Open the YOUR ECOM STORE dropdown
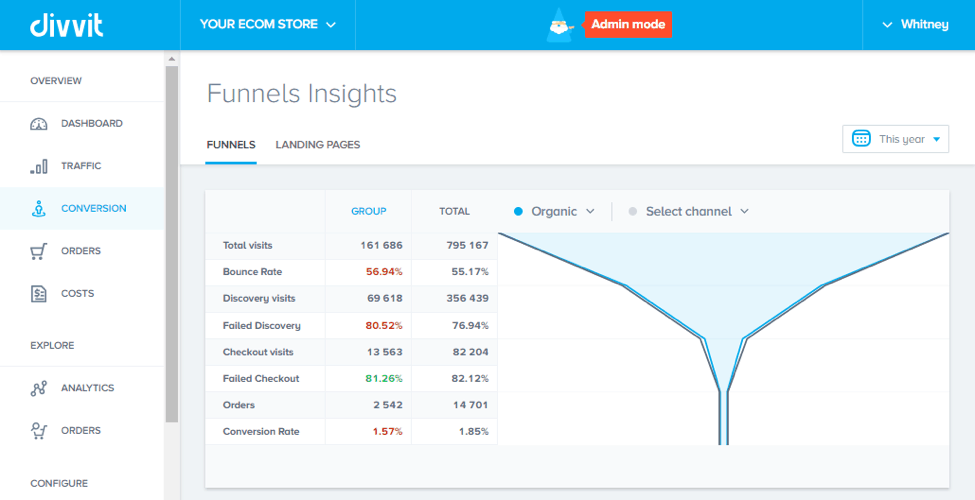The image size is (975, 500). [x=267, y=24]
